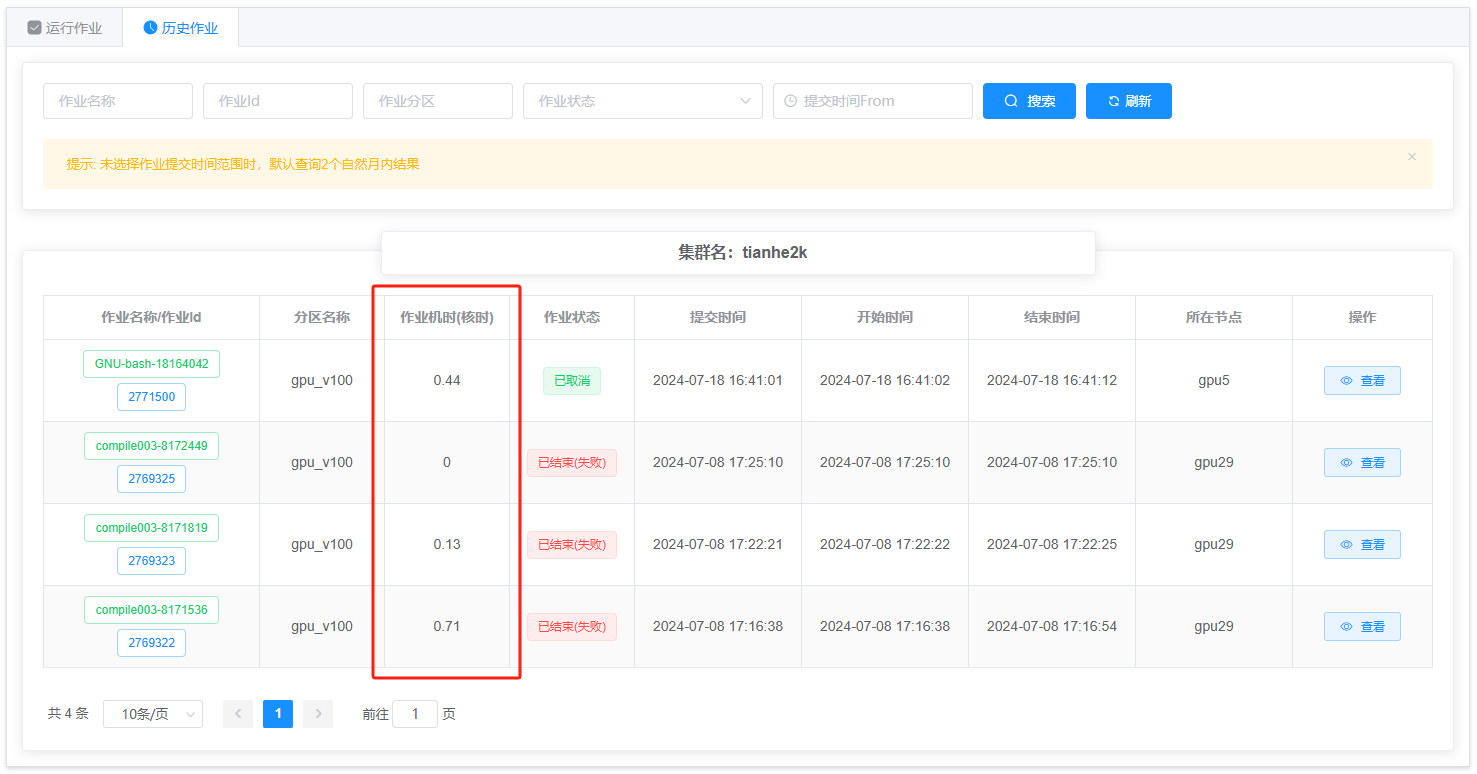Click core-hours value 0.44
Image resolution: width=1477 pixels, height=774 pixels.
447,381
